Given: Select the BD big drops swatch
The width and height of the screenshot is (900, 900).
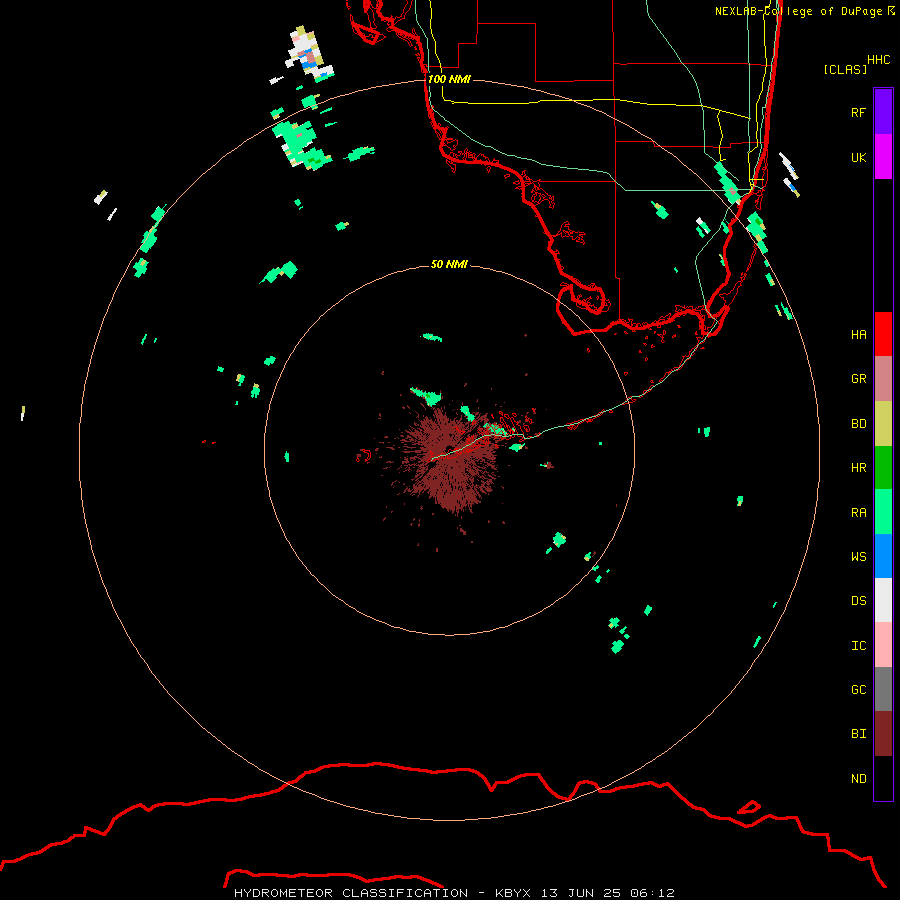Looking at the screenshot, I should coord(883,423).
